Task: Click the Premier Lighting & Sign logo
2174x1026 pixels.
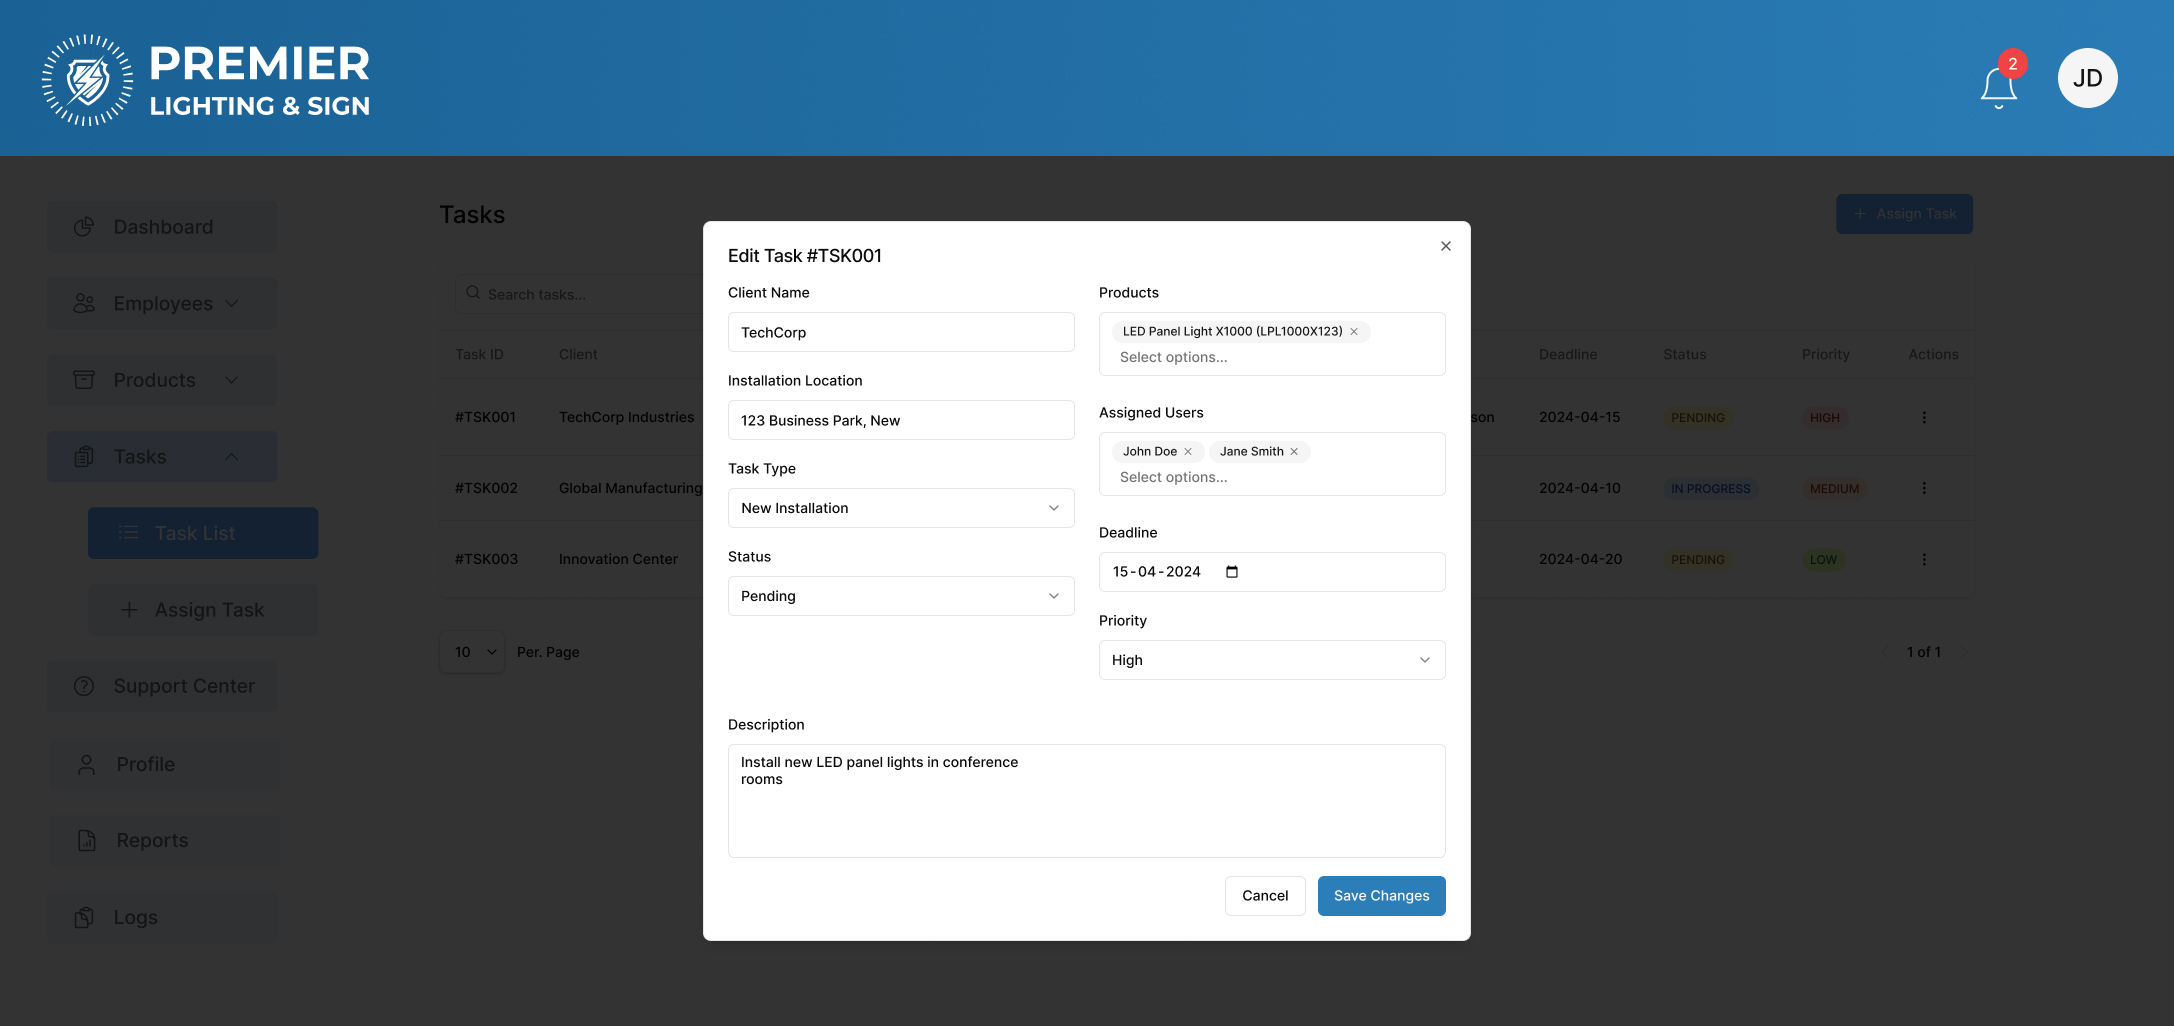Action: tap(206, 80)
